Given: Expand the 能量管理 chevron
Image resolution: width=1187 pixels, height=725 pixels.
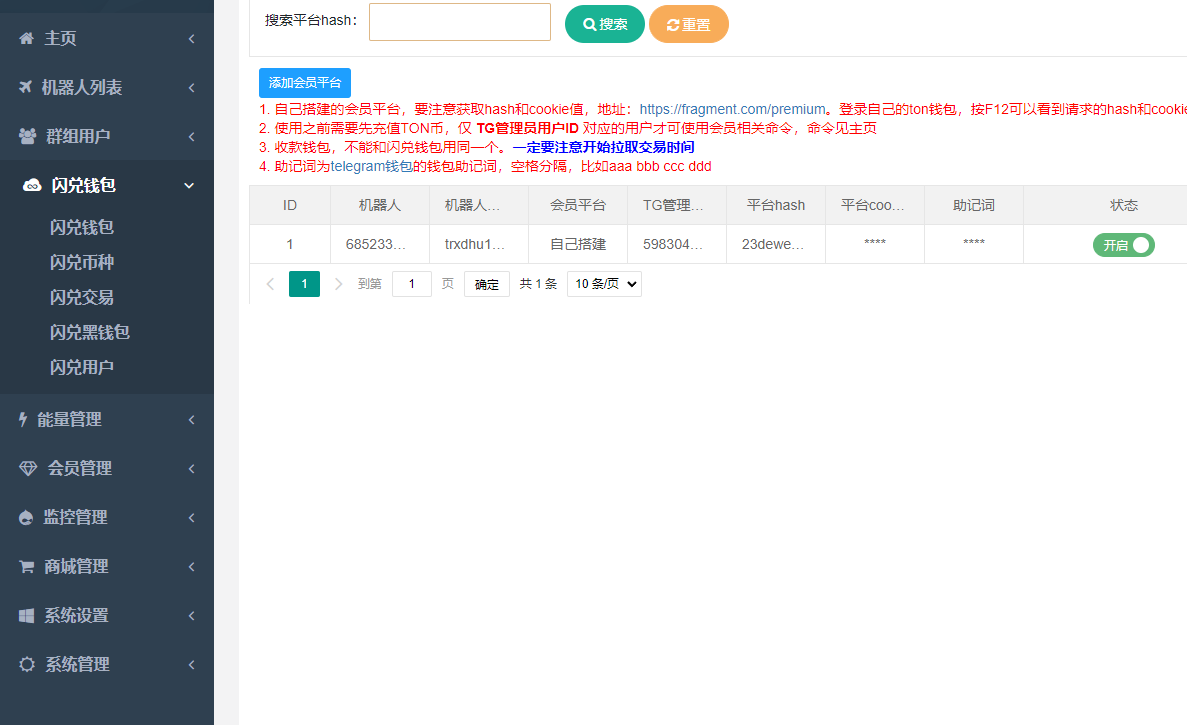Looking at the screenshot, I should point(192,419).
